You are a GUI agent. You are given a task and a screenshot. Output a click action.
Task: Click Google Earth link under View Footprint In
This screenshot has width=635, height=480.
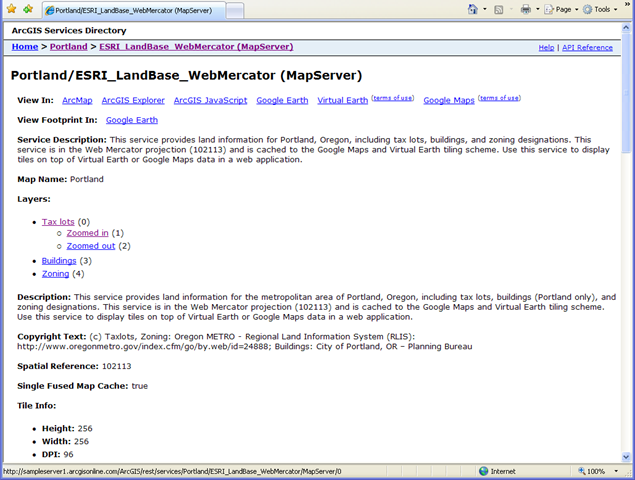pos(132,120)
